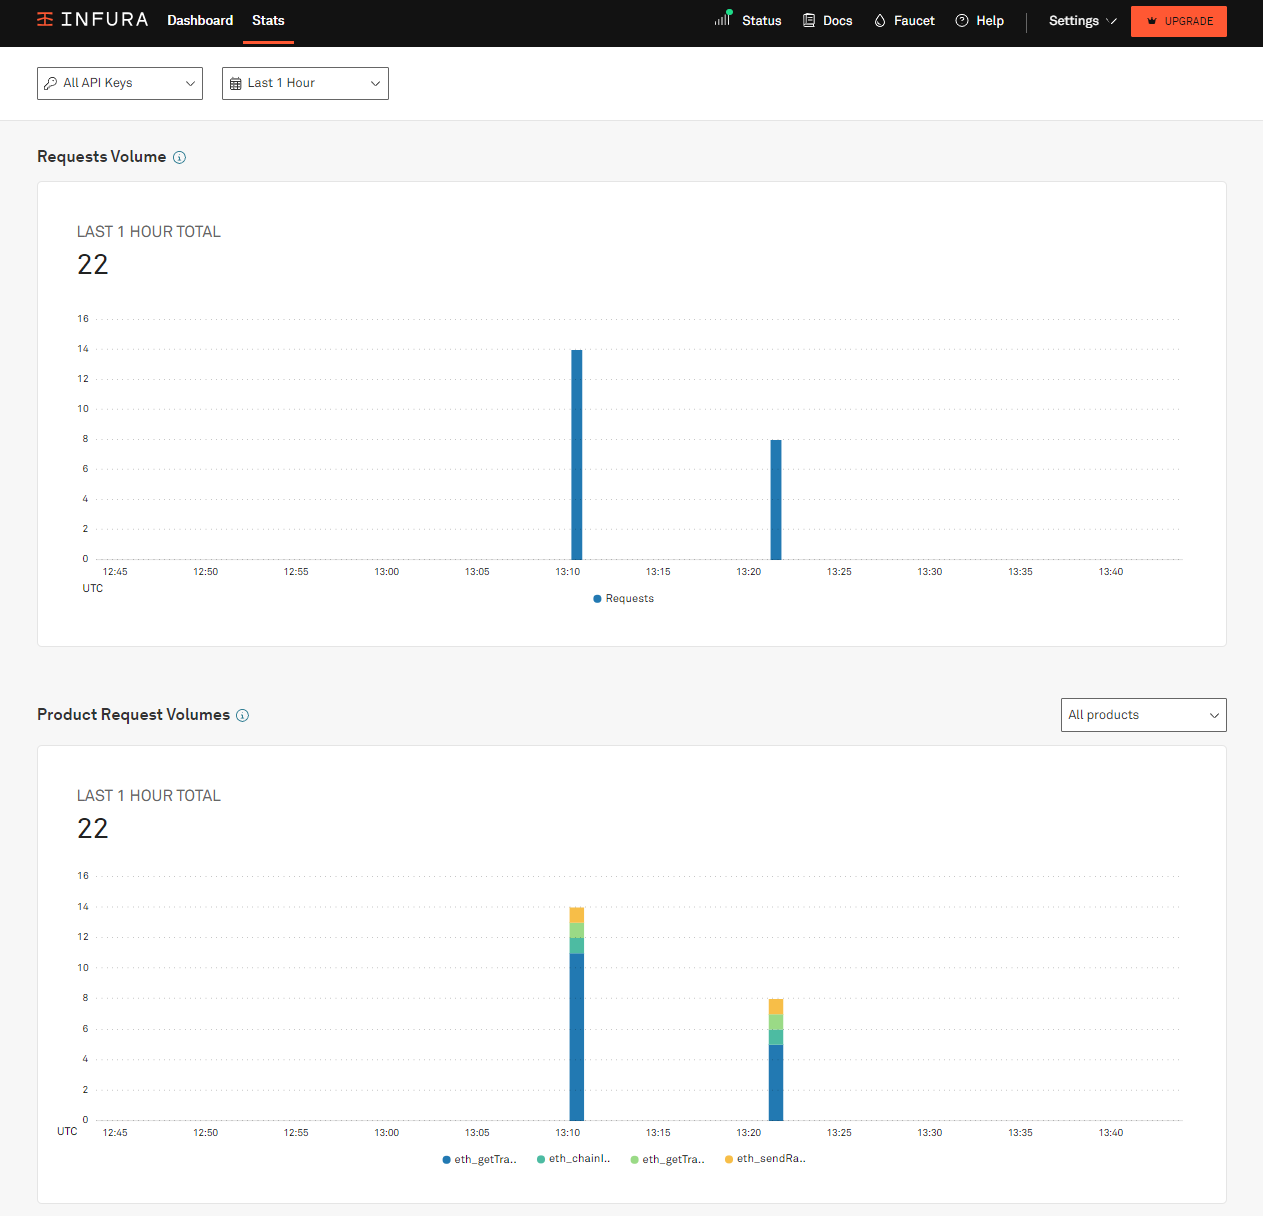
Task: Click the orange UPGRADE button
Action: [1179, 21]
